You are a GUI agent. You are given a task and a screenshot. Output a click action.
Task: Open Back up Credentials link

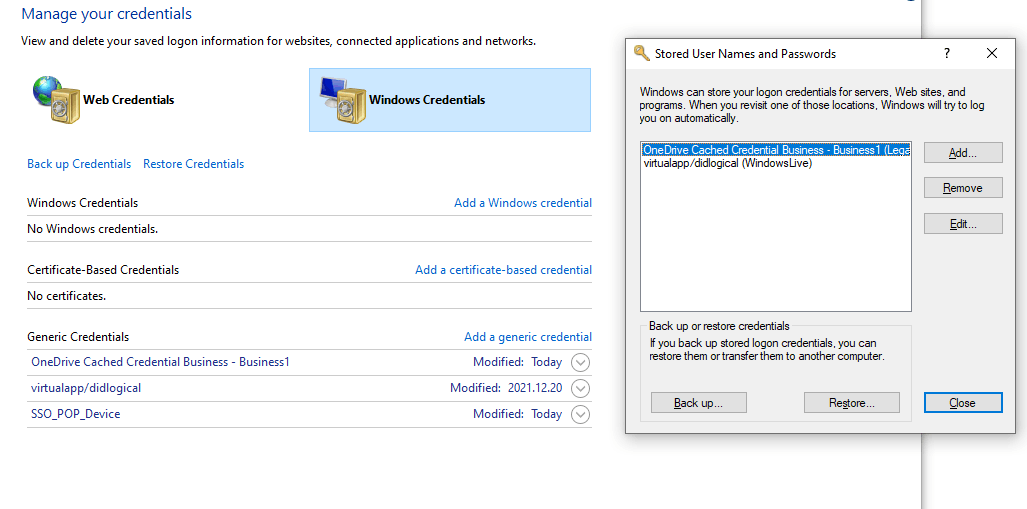79,164
